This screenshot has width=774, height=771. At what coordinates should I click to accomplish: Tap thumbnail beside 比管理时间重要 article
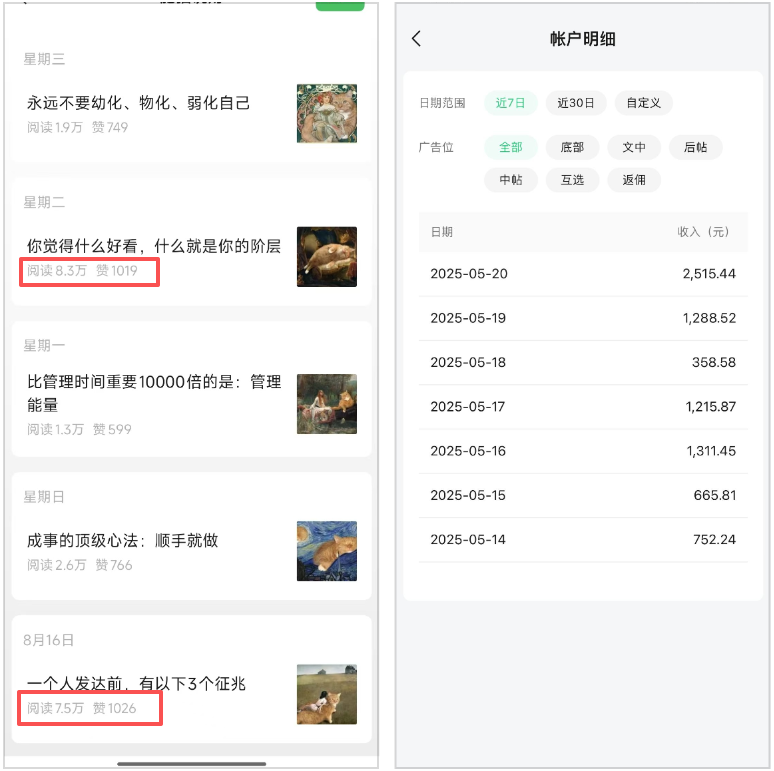point(327,404)
